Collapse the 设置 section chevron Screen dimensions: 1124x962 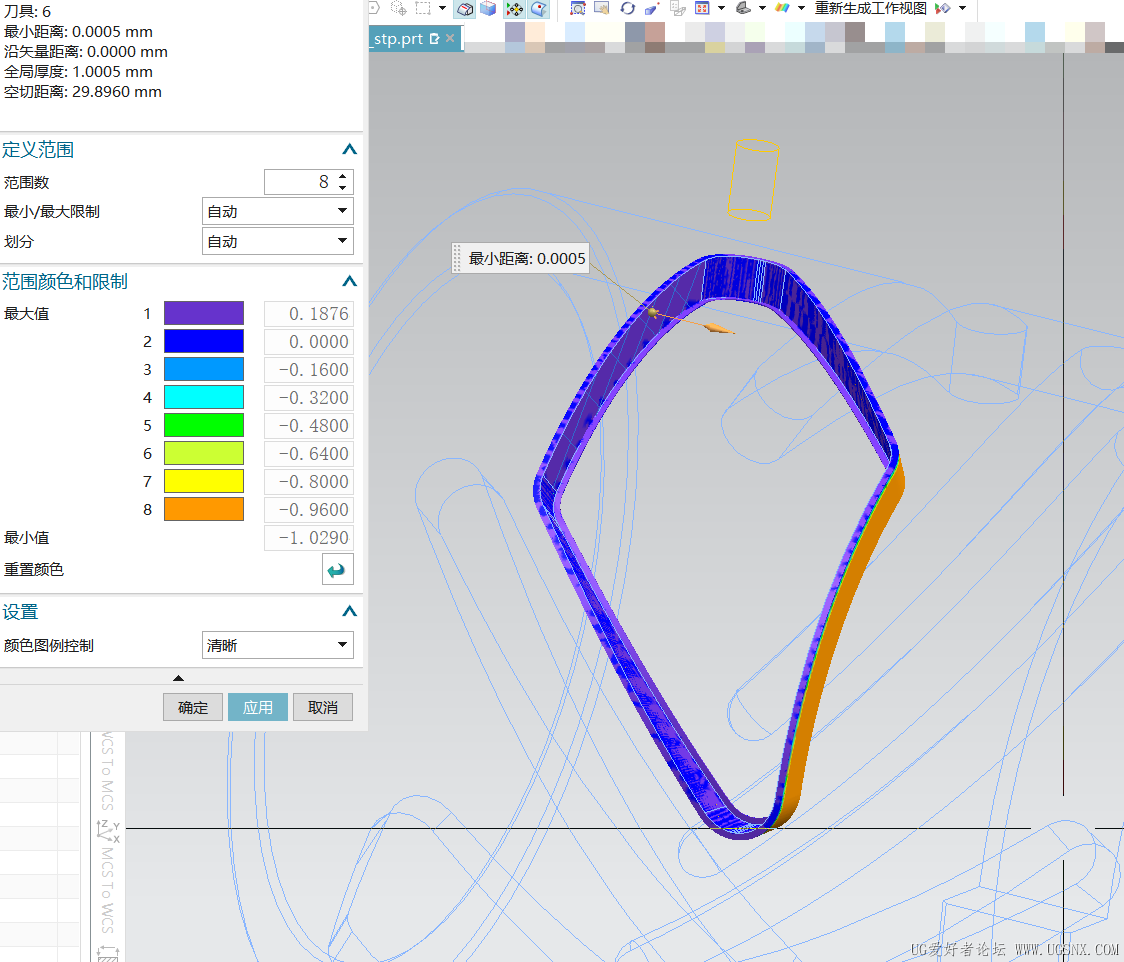point(349,611)
